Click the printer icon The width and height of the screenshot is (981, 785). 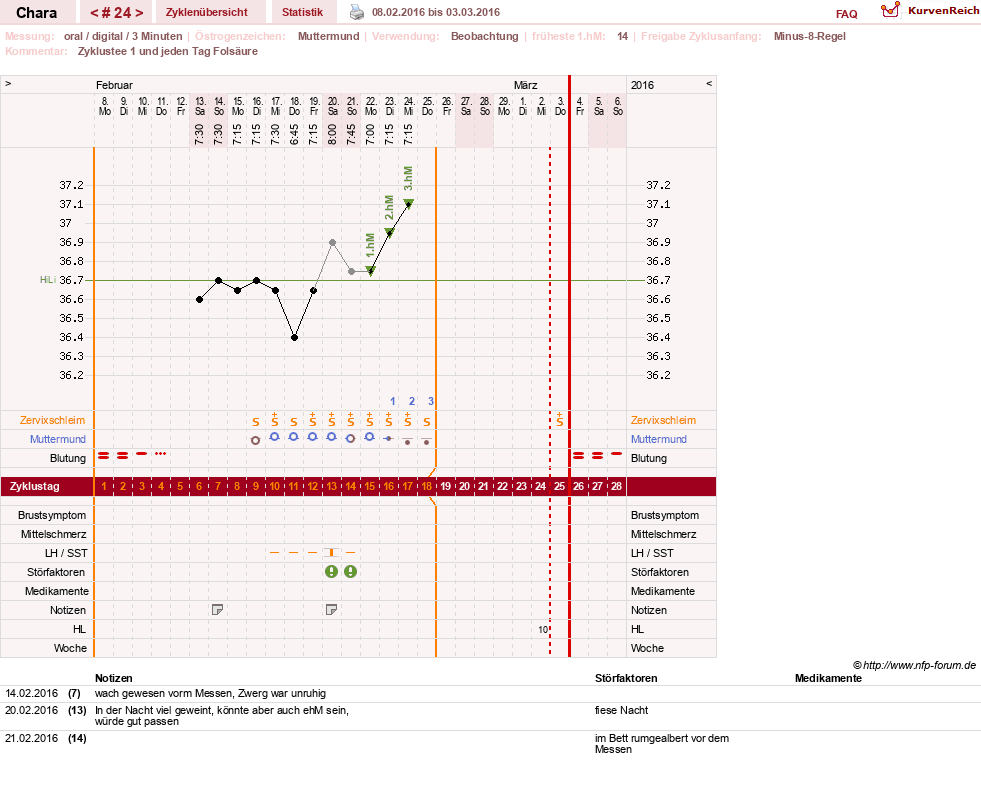(x=357, y=12)
